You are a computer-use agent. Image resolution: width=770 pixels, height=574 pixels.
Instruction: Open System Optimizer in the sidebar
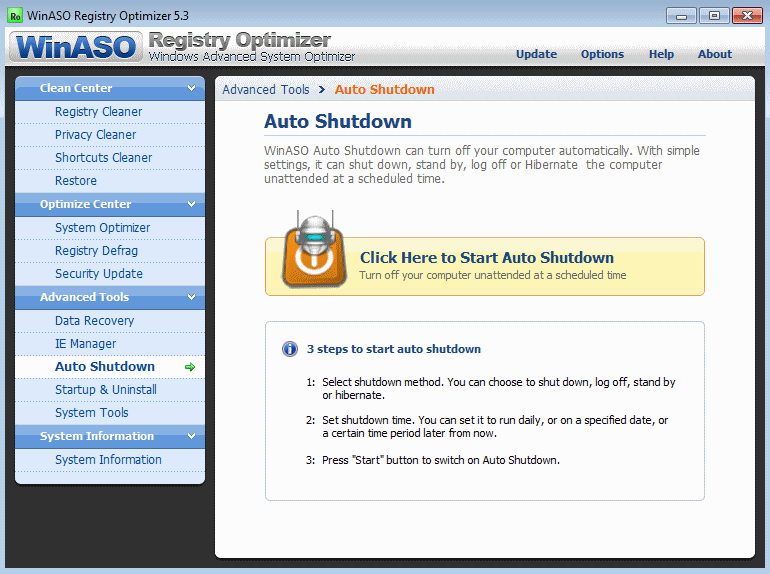point(110,228)
